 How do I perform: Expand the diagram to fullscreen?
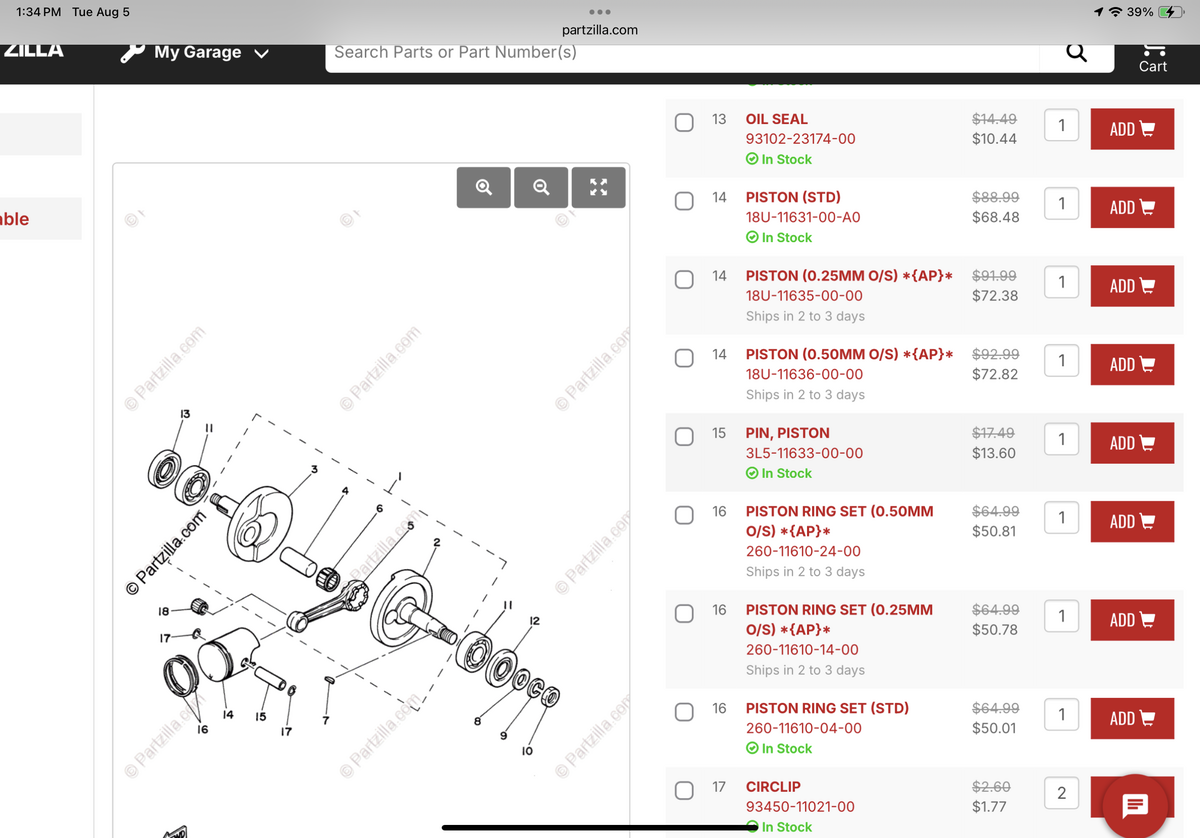pyautogui.click(x=598, y=187)
